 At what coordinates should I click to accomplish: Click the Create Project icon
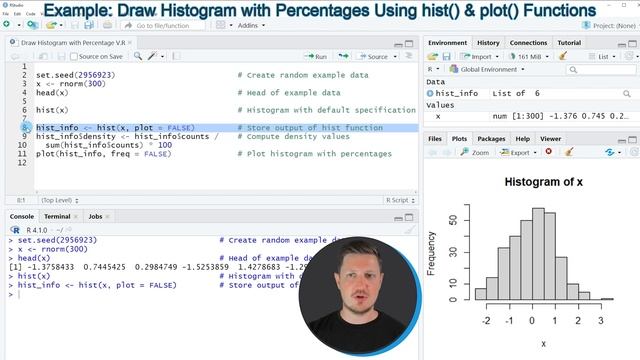tap(32, 25)
